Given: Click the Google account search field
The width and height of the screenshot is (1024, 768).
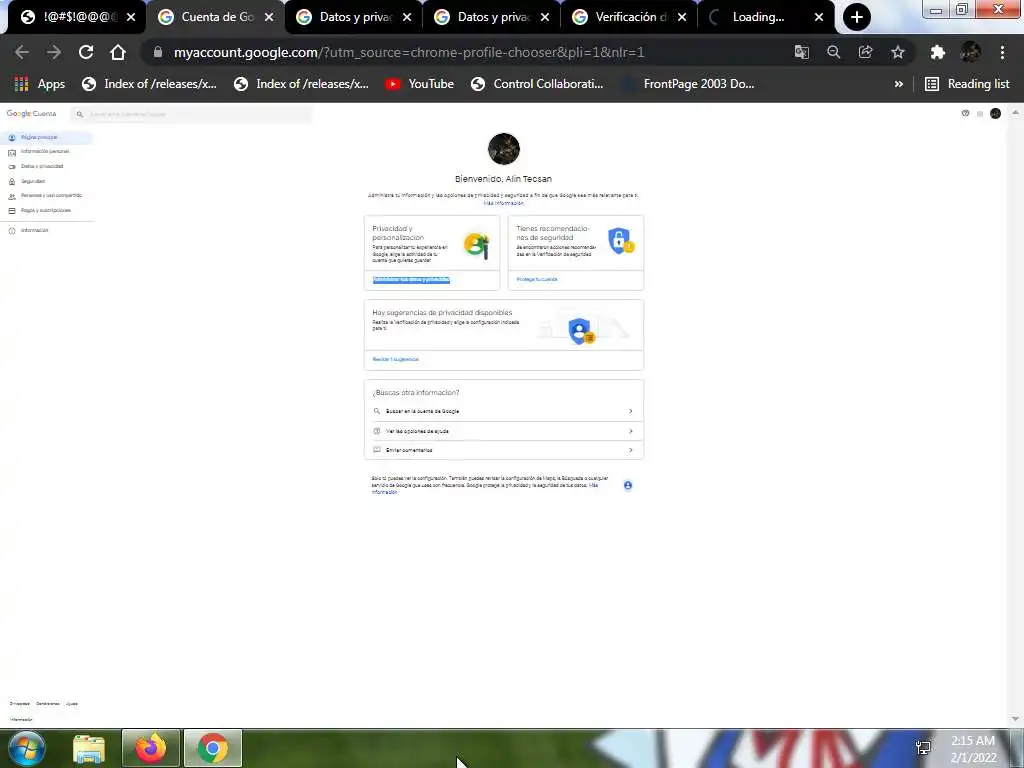Looking at the screenshot, I should (x=191, y=114).
